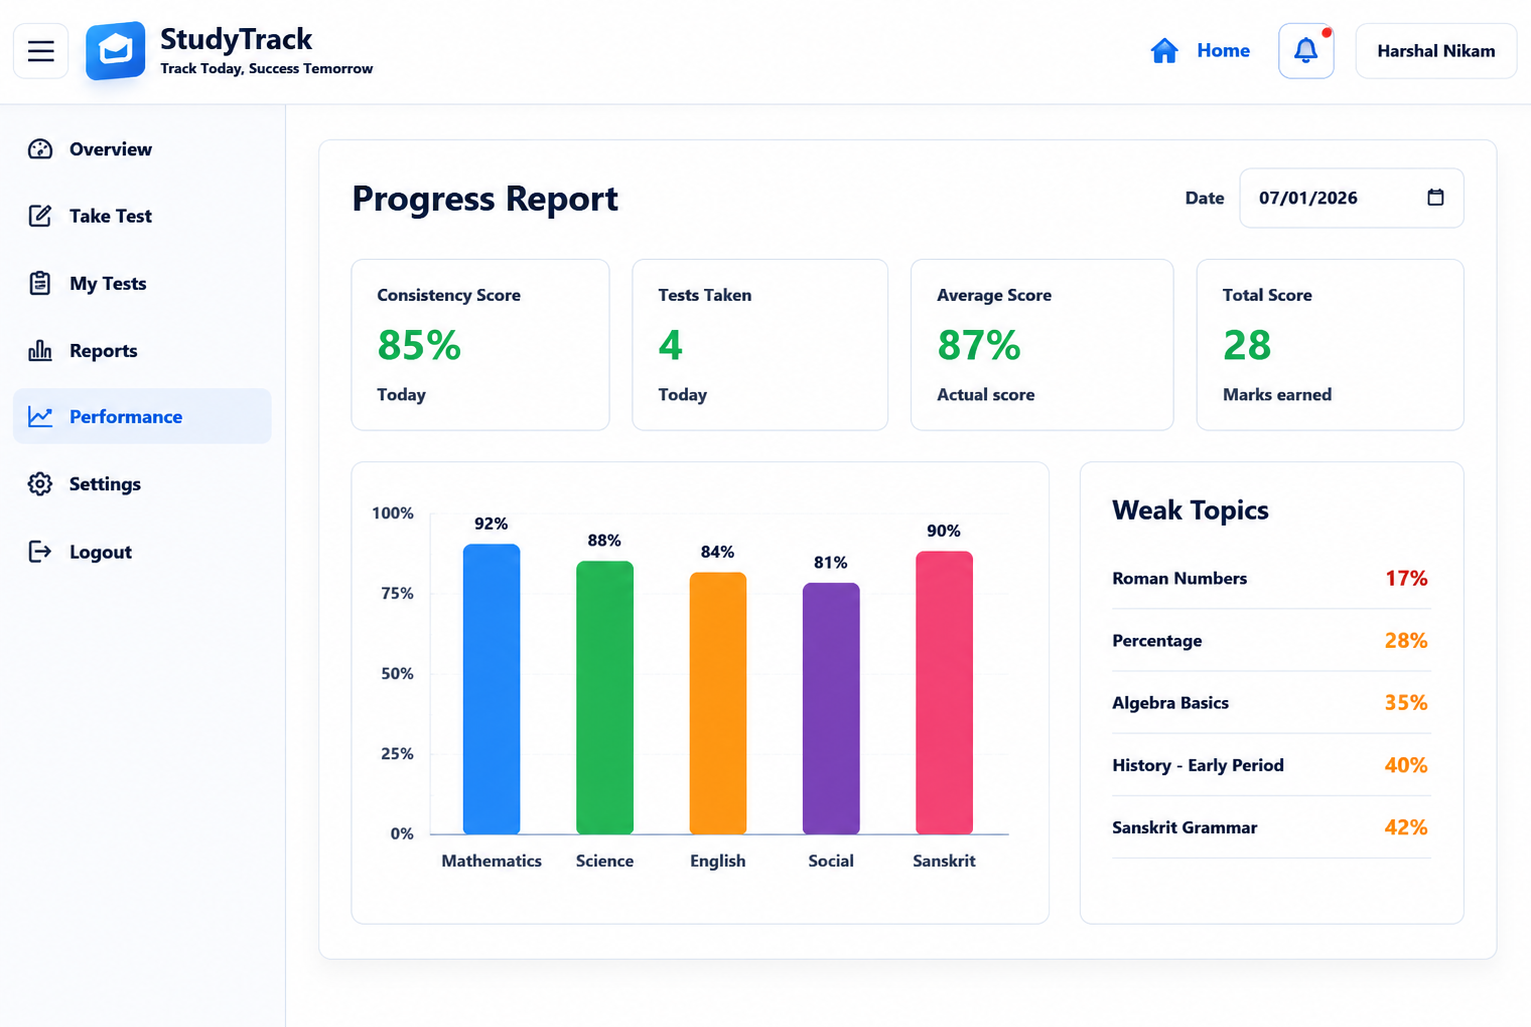Click the 85% consistency value

(419, 346)
